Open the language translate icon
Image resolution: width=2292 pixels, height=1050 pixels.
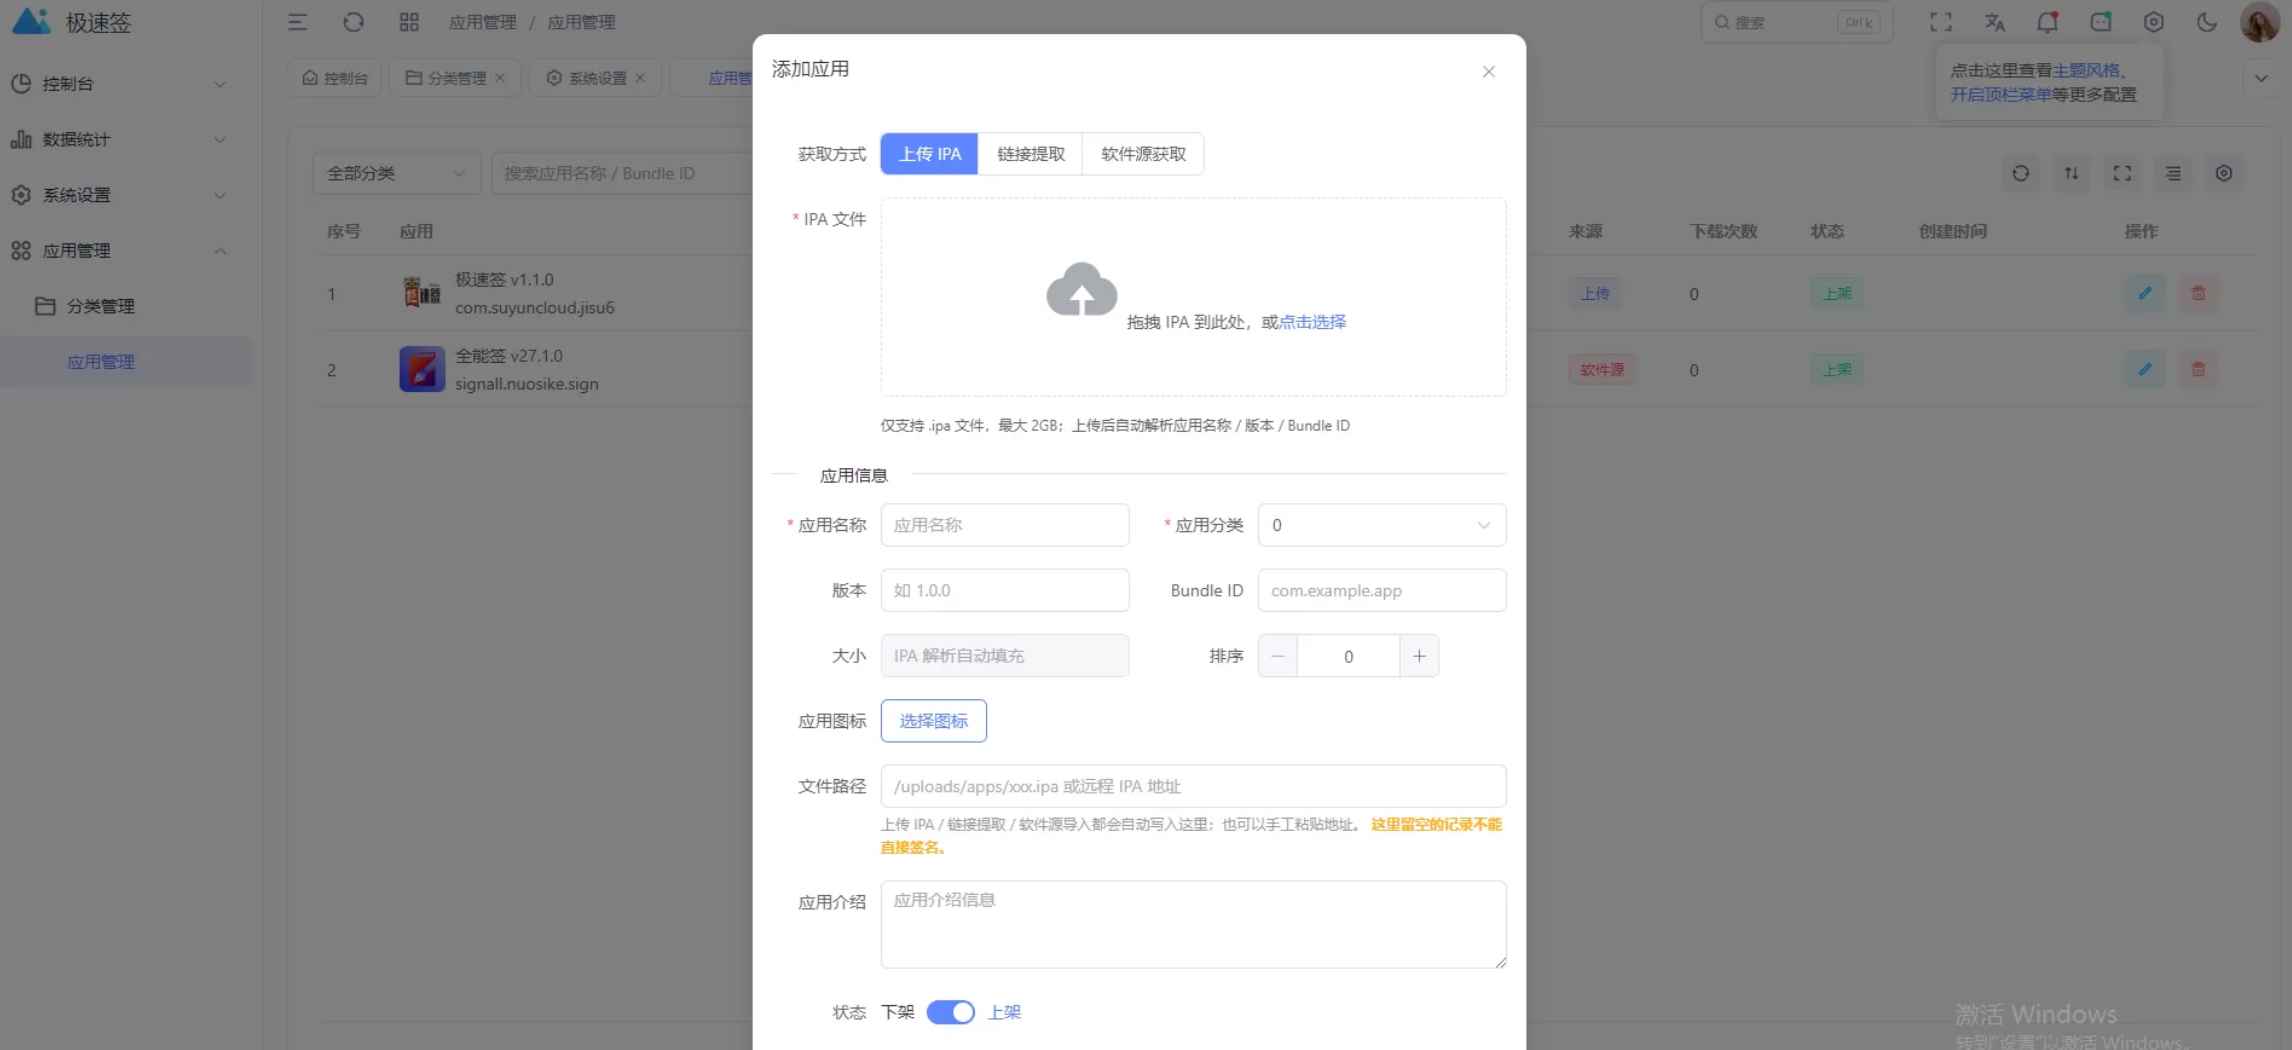coord(1994,22)
